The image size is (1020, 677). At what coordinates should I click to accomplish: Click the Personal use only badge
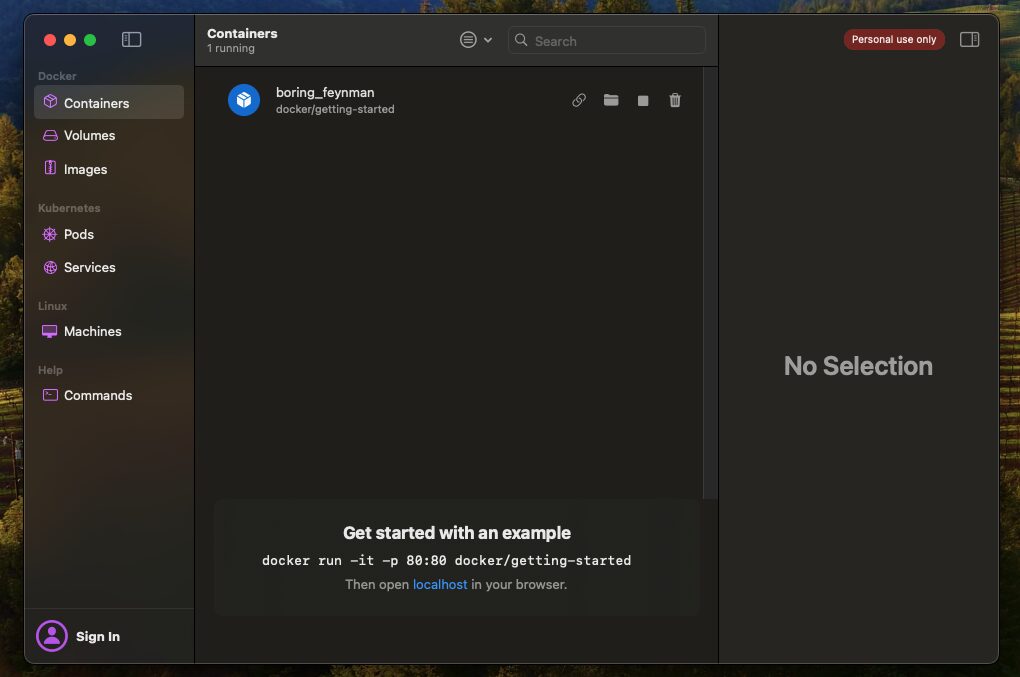point(893,39)
